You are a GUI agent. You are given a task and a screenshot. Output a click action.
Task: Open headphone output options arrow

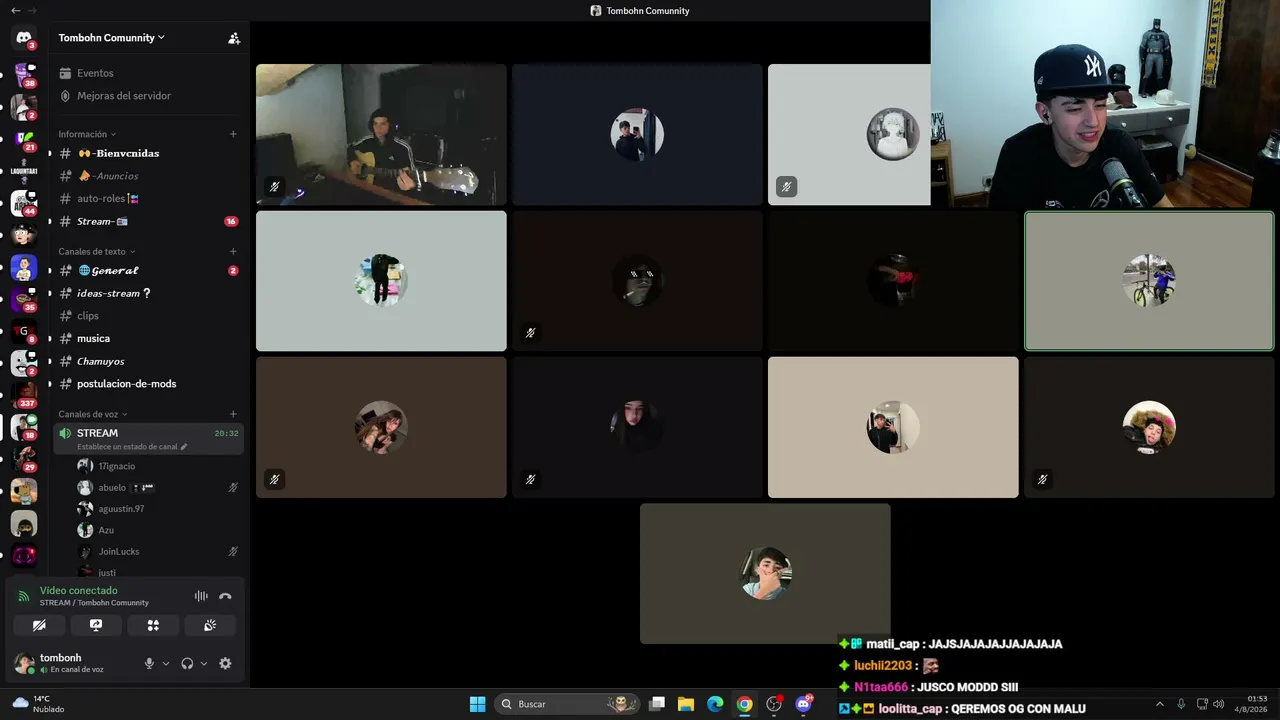204,663
